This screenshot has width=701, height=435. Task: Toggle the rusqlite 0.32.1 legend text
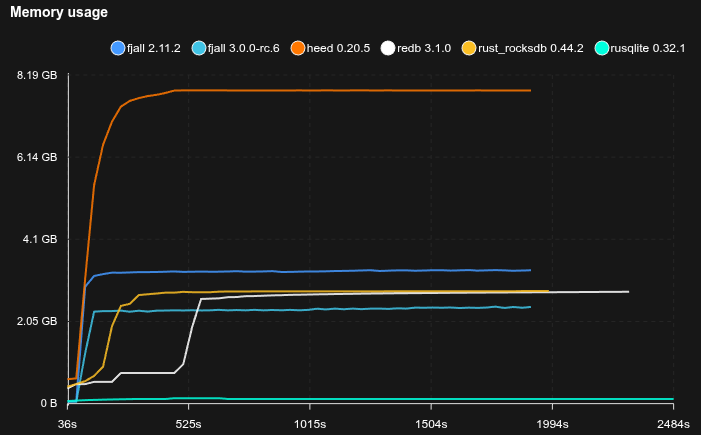[x=648, y=48]
